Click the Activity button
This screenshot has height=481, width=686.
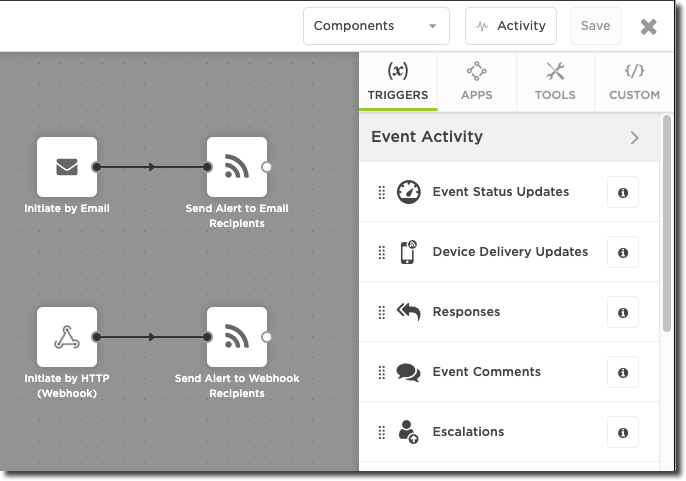[510, 26]
